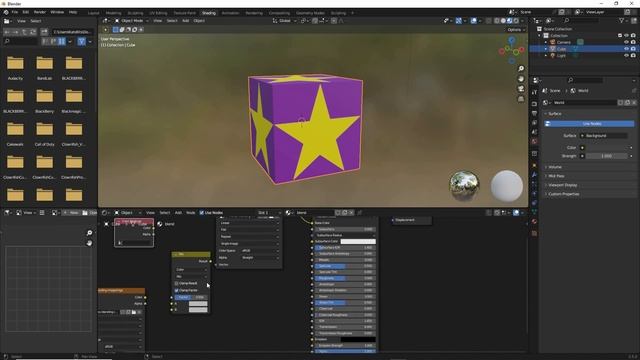Click the HDRI preview sphere in viewport

coord(464,186)
